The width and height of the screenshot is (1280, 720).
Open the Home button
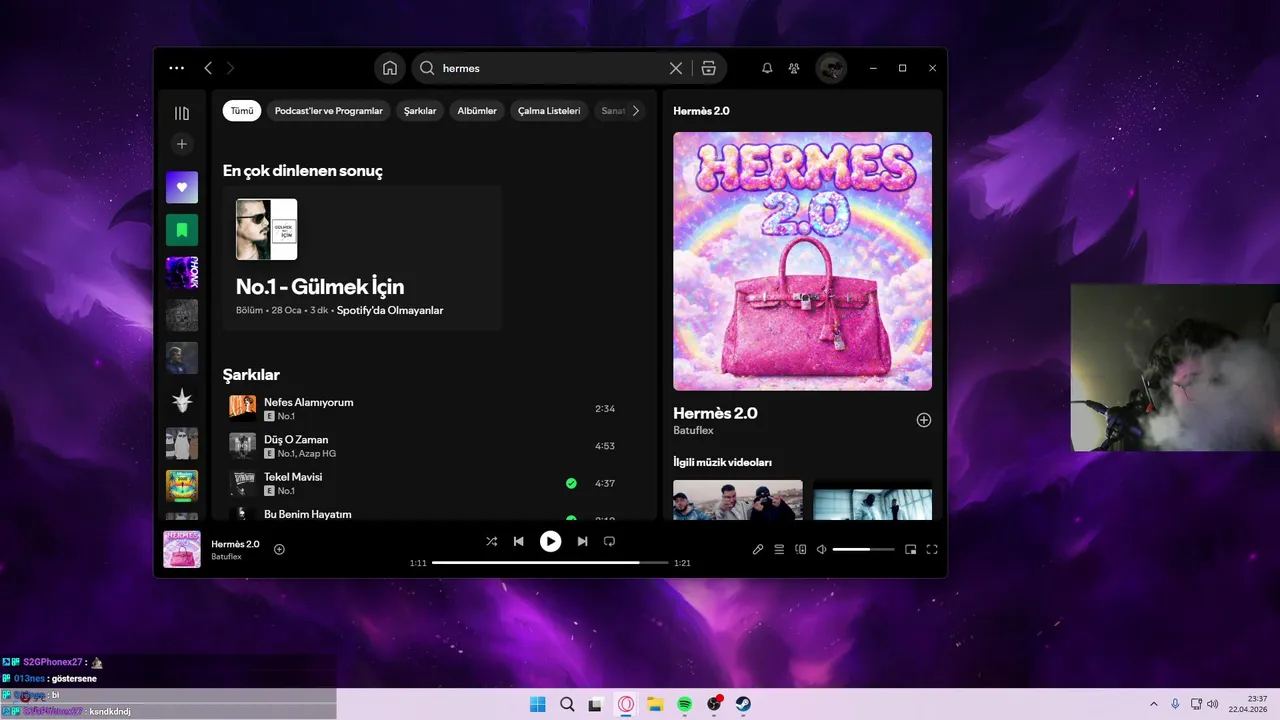390,68
